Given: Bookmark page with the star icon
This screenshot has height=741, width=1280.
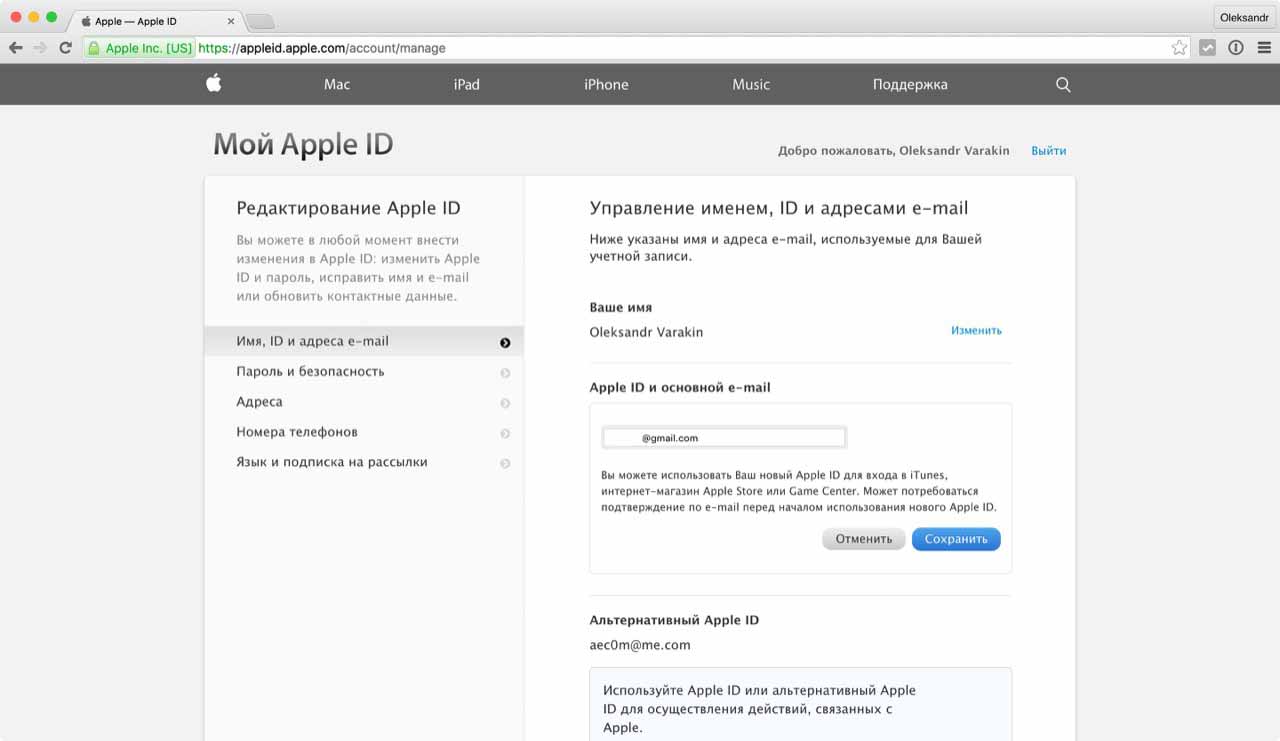Looking at the screenshot, I should (x=1179, y=48).
